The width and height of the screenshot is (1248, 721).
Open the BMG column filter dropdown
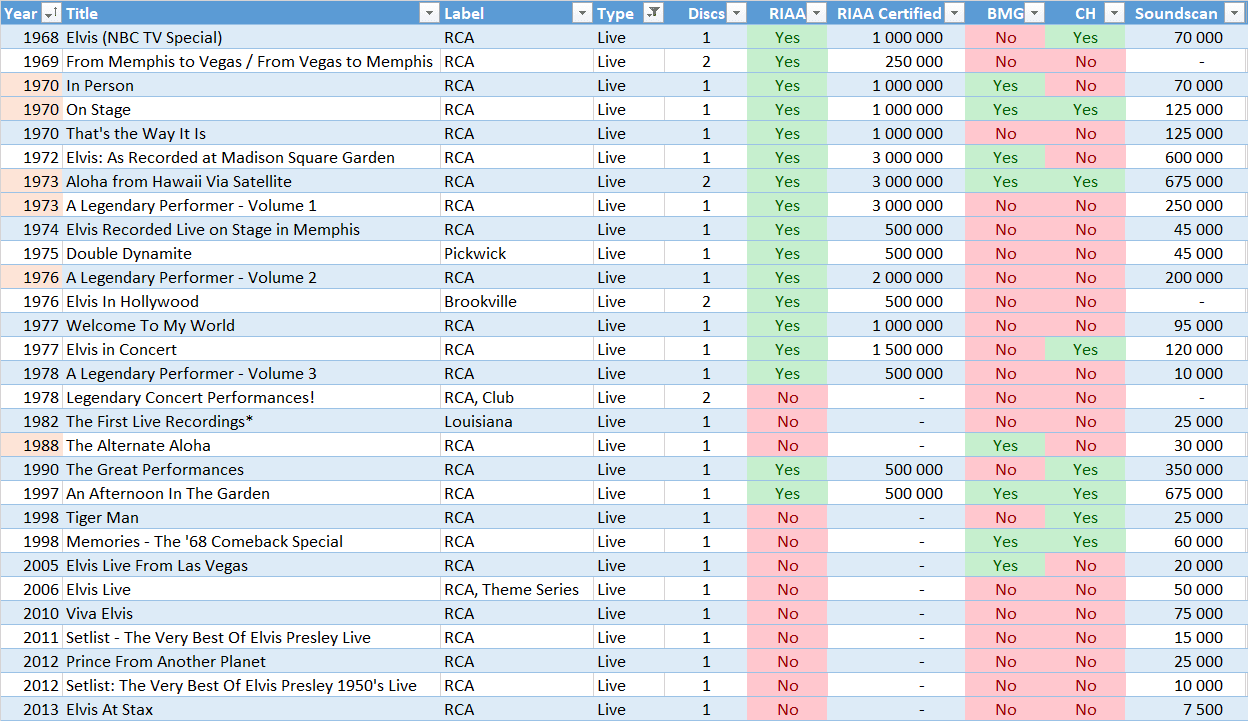coord(1035,13)
